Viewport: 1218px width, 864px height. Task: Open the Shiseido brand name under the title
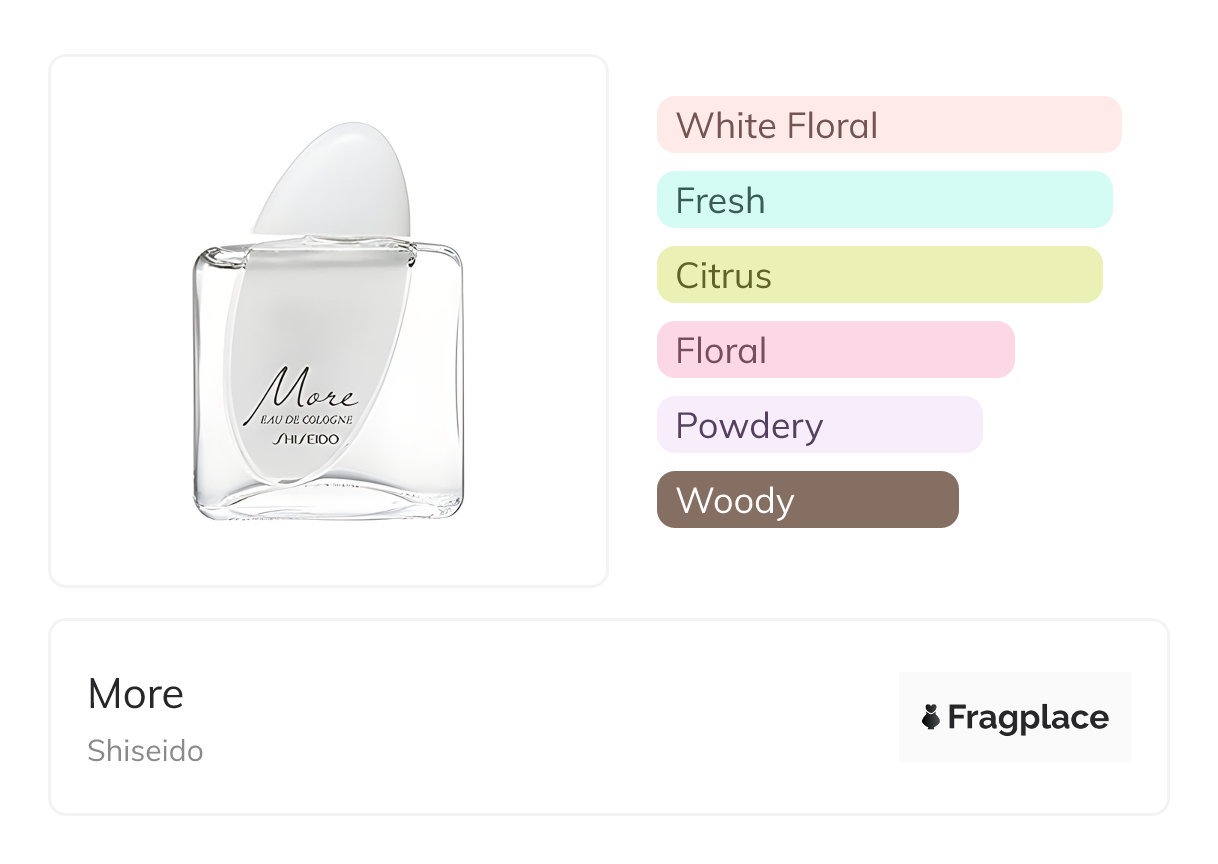tap(145, 751)
